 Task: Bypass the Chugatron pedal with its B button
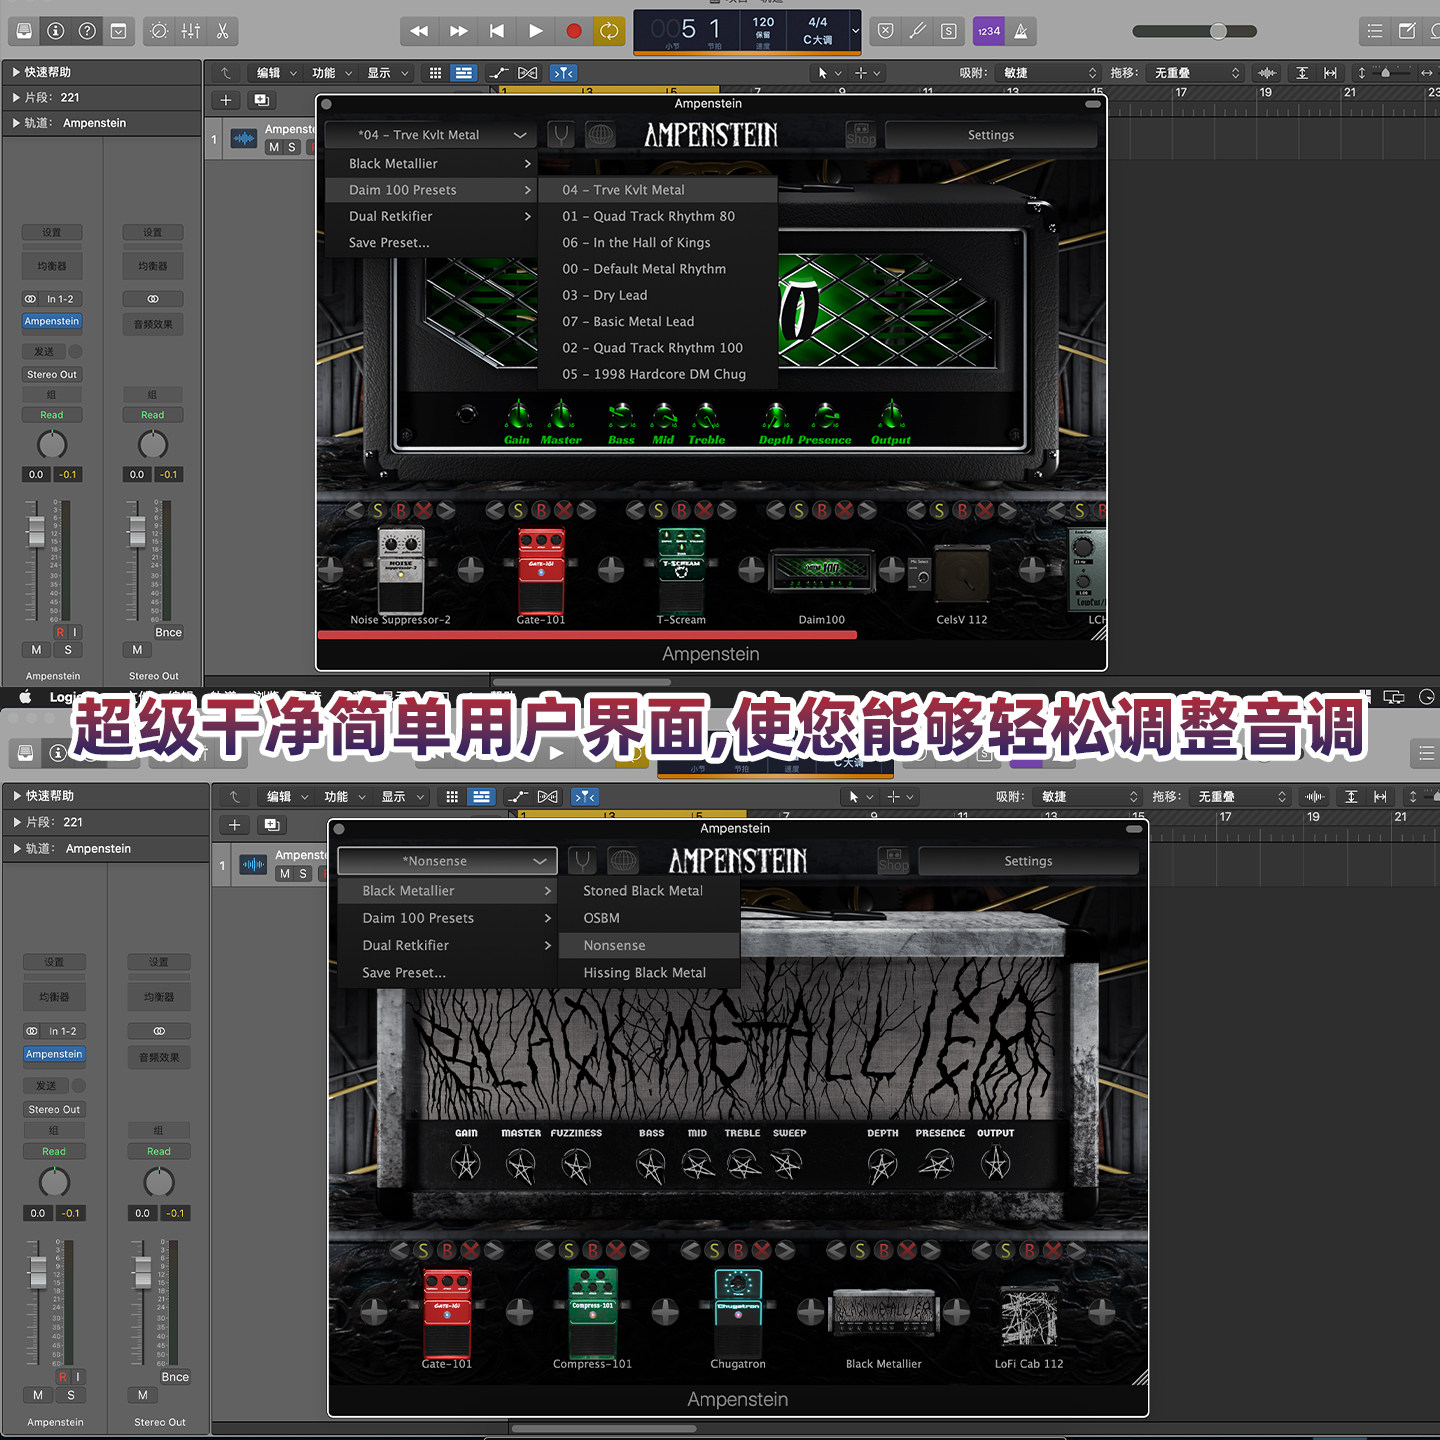click(x=738, y=1250)
